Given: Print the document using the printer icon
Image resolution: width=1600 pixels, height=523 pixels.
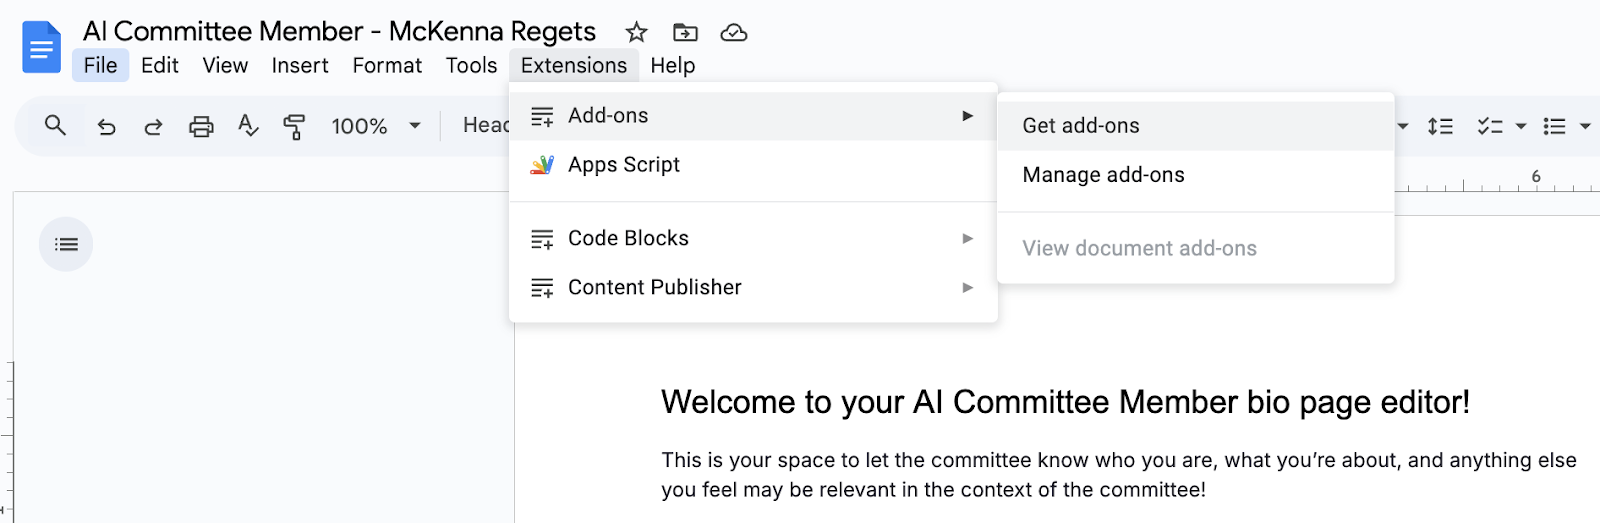Looking at the screenshot, I should [x=201, y=126].
